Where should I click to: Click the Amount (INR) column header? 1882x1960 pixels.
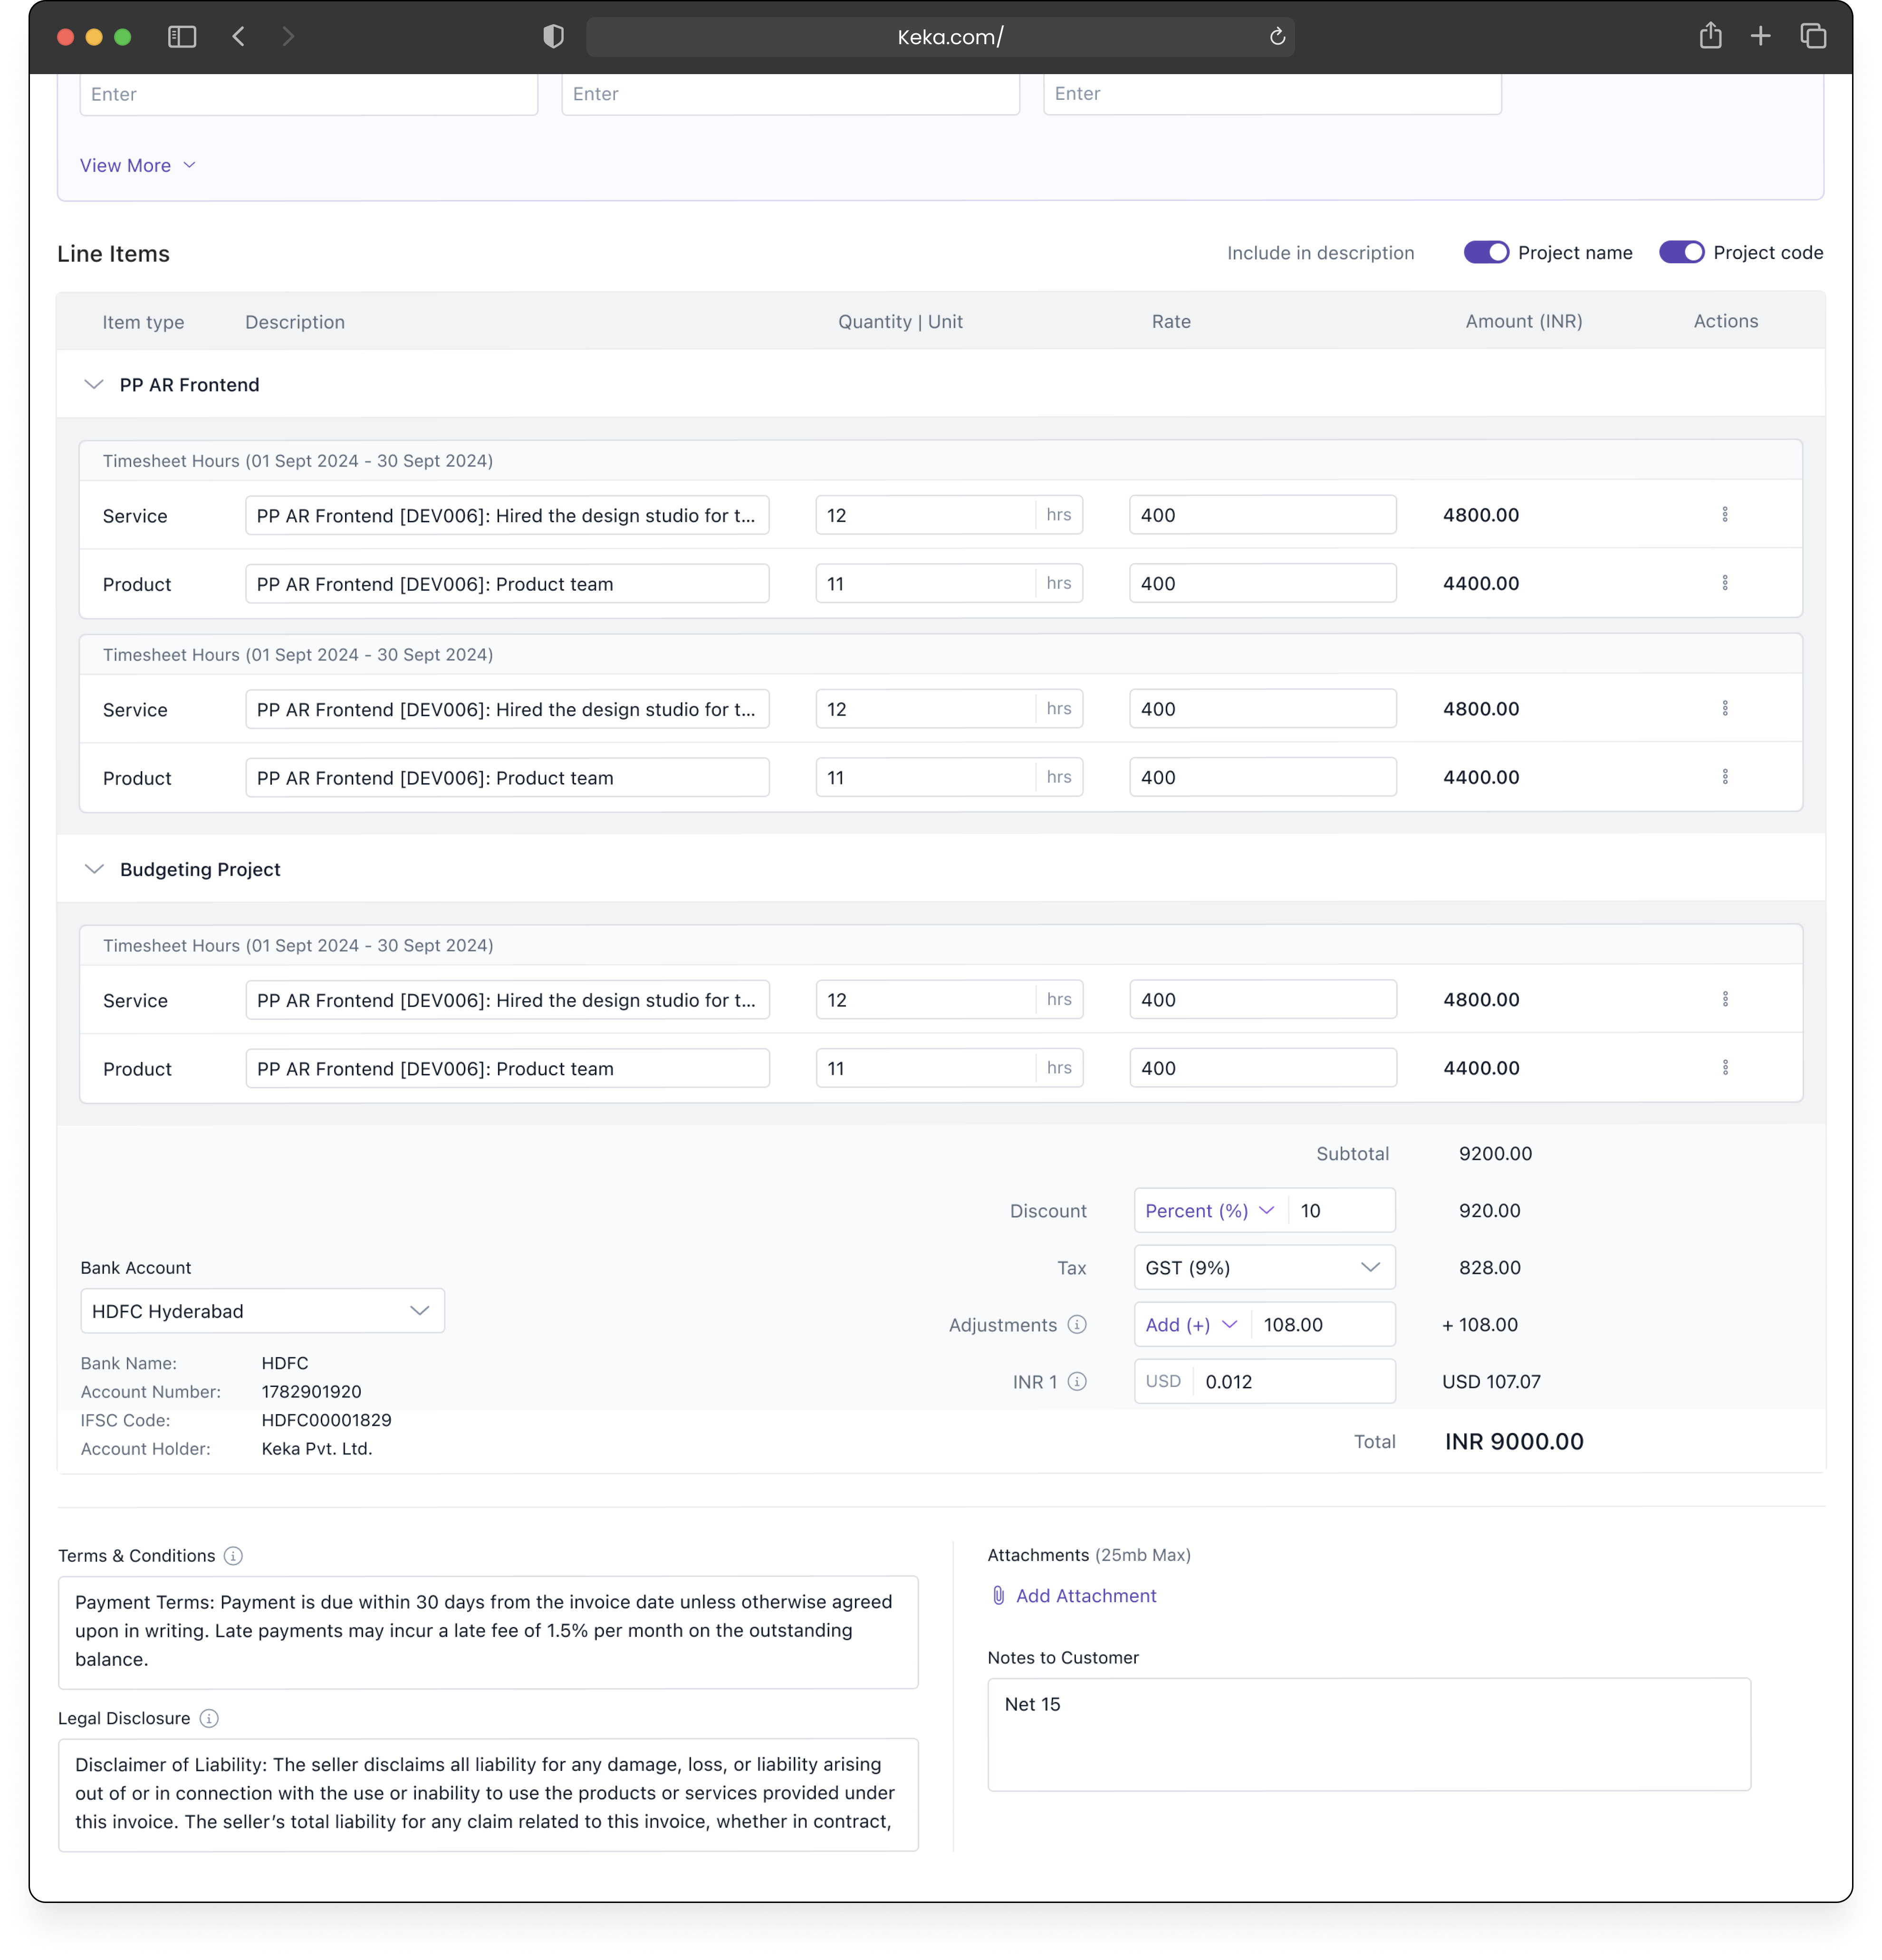pyautogui.click(x=1523, y=321)
